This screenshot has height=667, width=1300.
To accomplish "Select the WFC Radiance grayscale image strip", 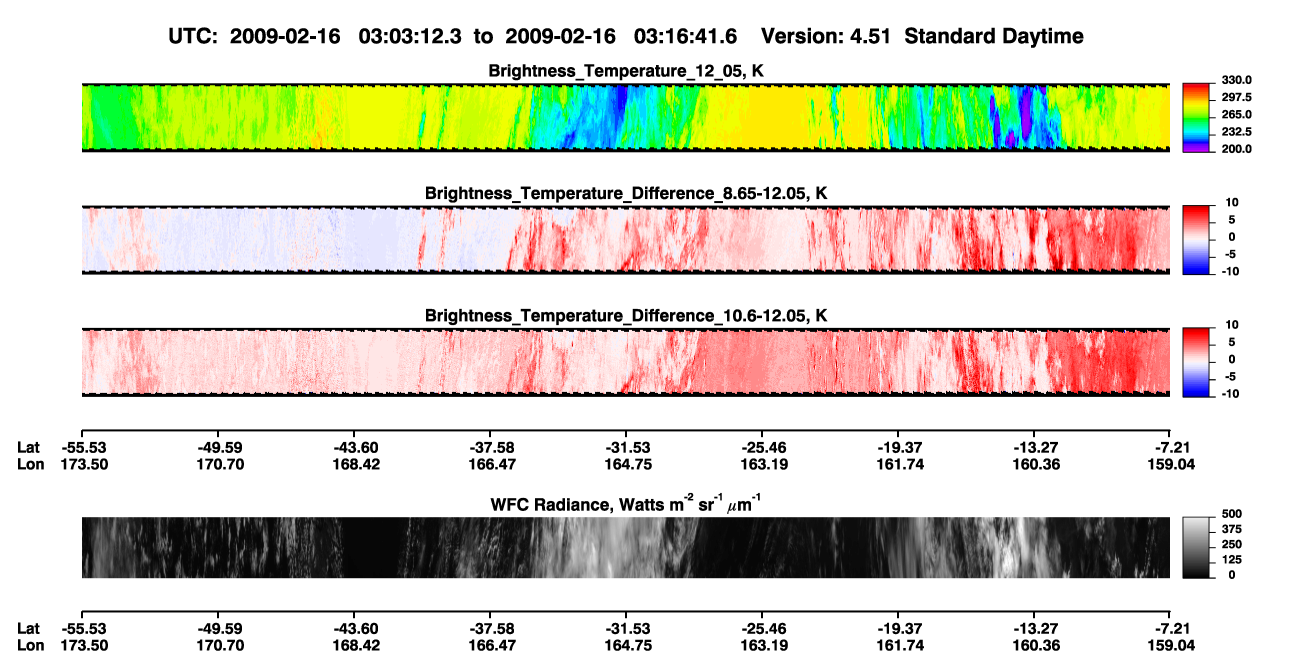I will 625,548.
